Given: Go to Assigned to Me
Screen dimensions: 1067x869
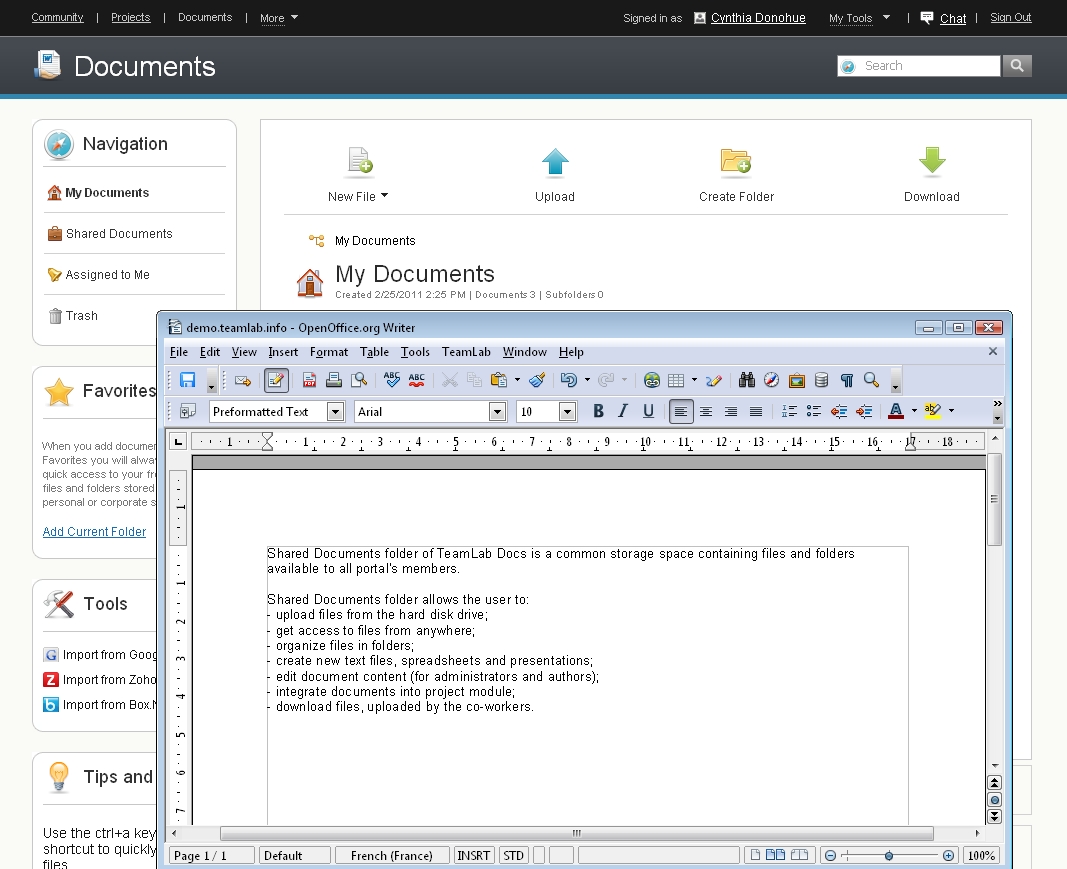Looking at the screenshot, I should coord(108,274).
